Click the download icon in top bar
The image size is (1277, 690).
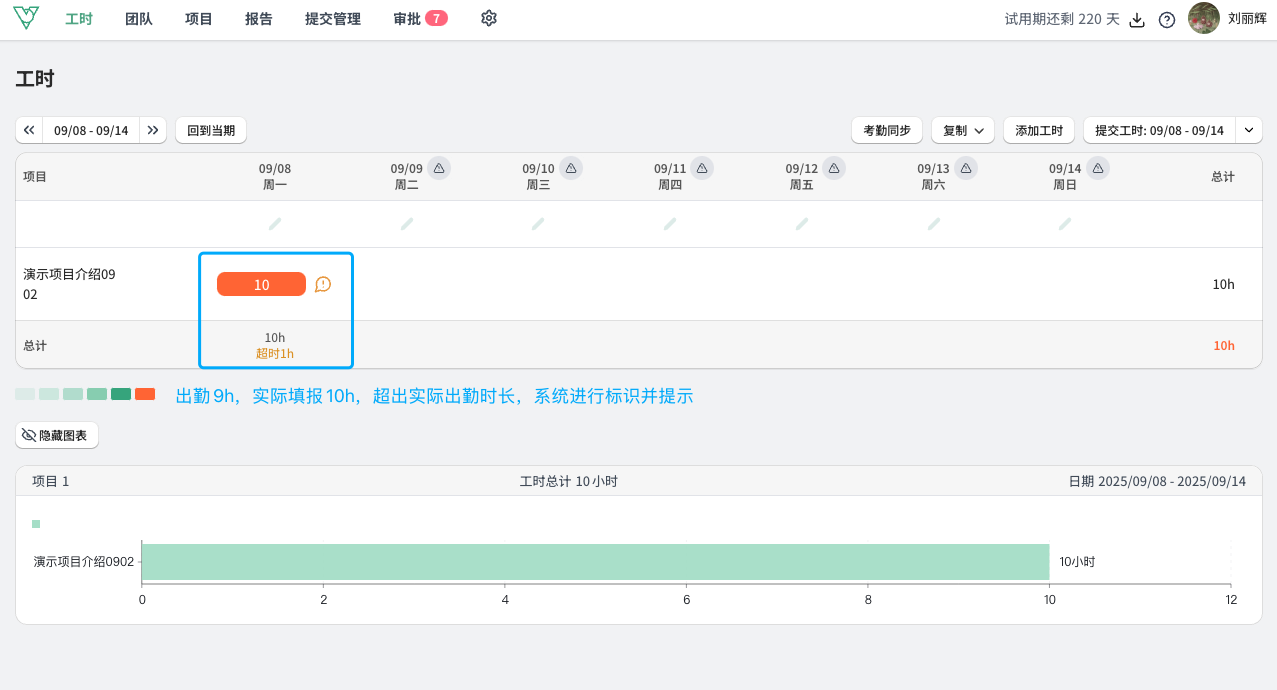pyautogui.click(x=1137, y=20)
